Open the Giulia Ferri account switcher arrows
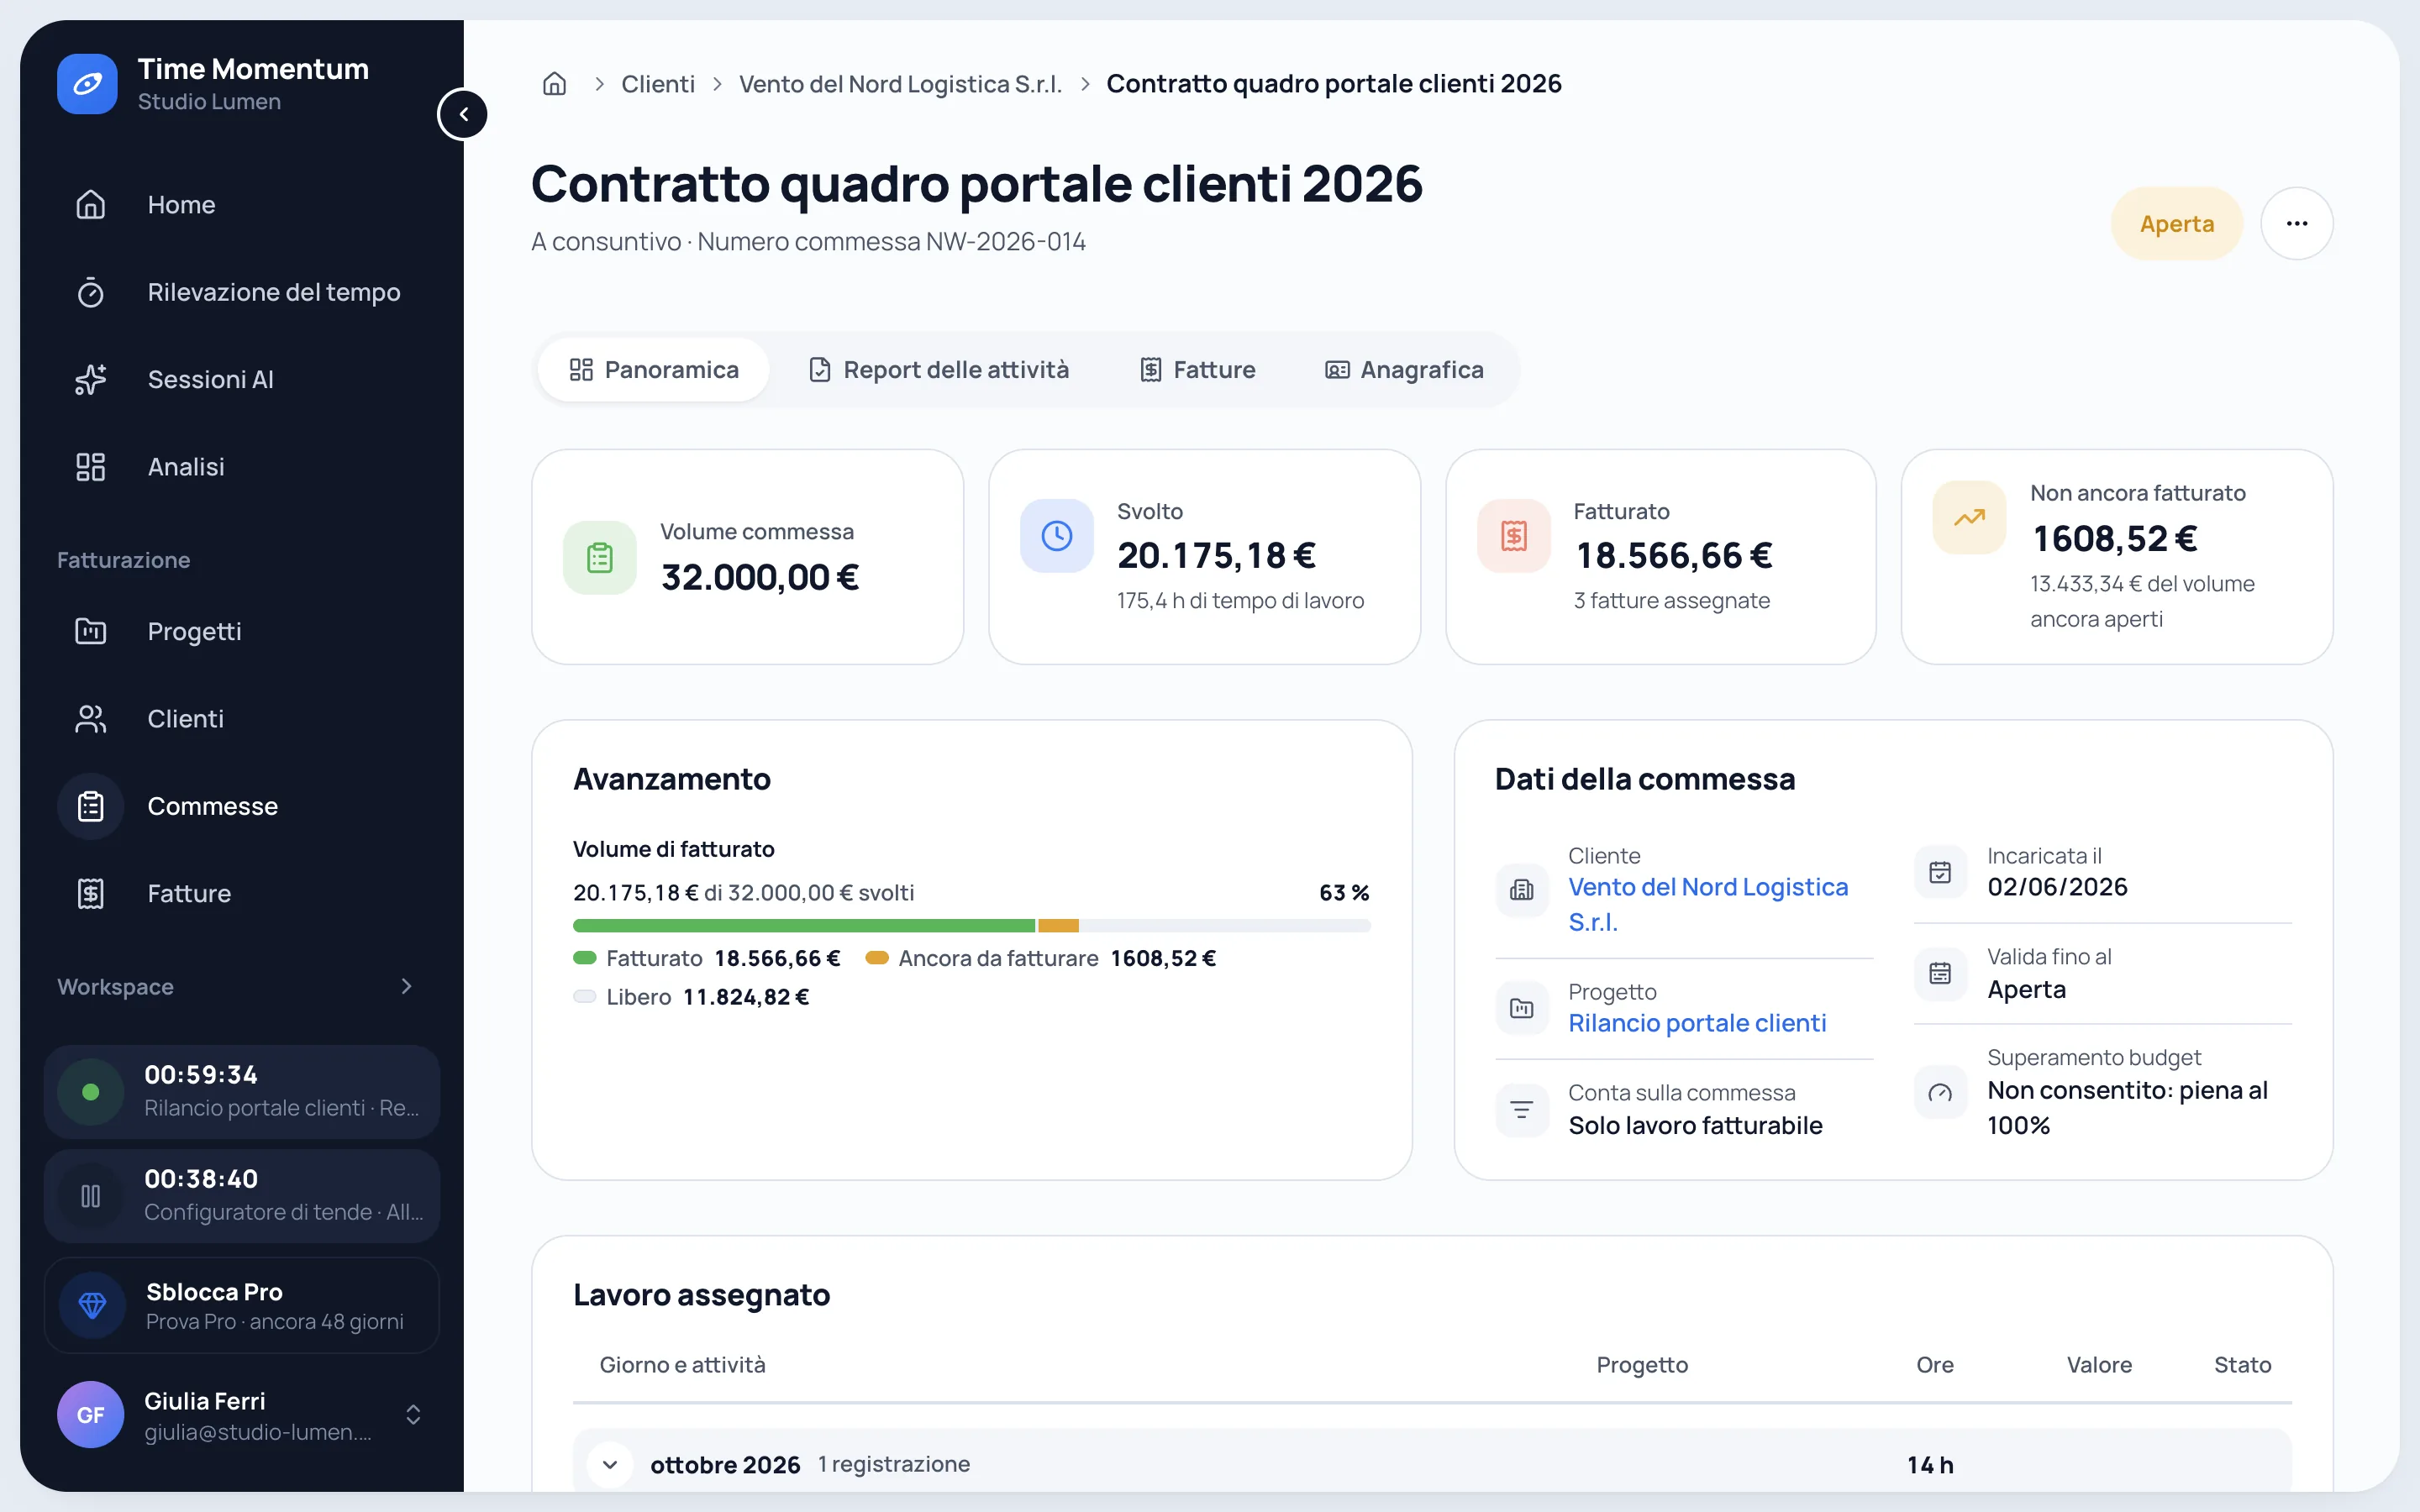Viewport: 2420px width, 1512px height. 413,1415
